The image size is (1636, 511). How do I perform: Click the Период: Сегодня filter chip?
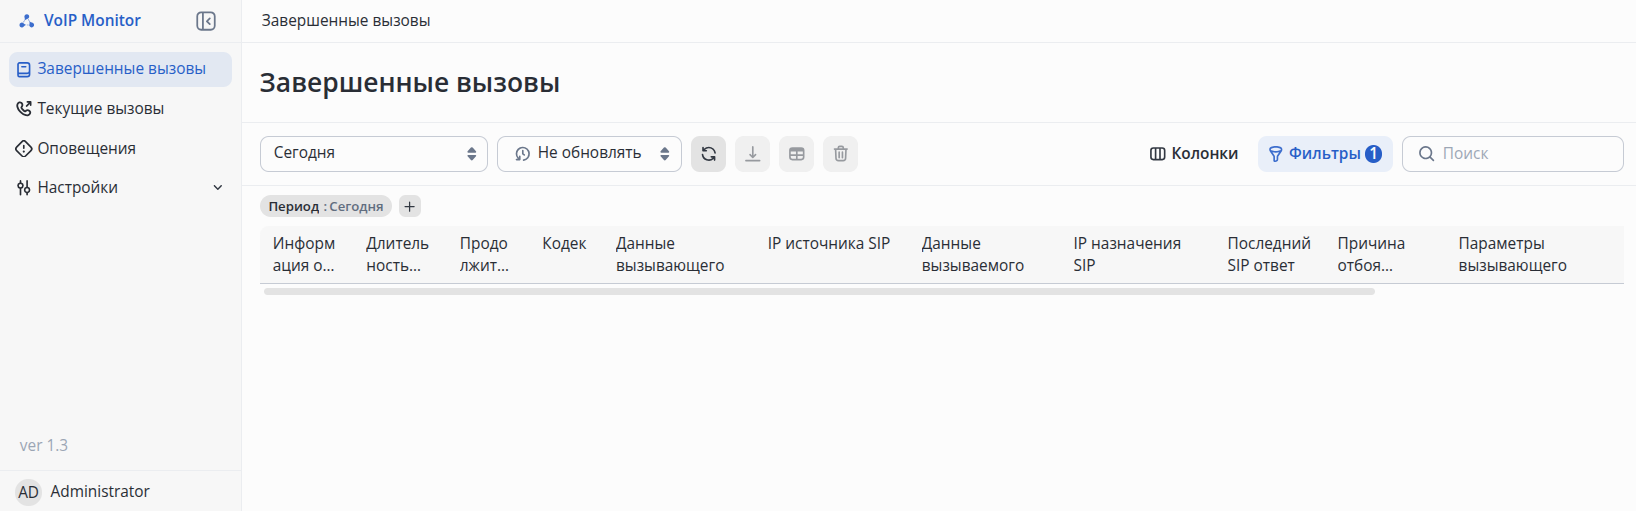pos(326,206)
